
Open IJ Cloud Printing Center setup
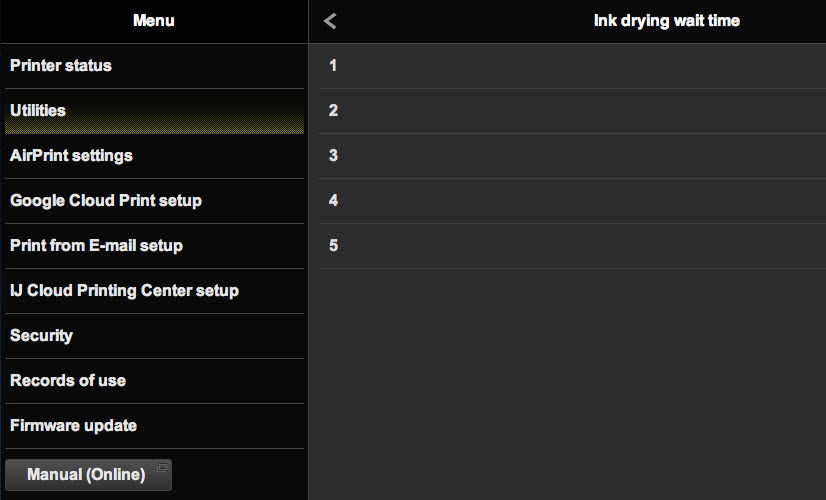[154, 291]
